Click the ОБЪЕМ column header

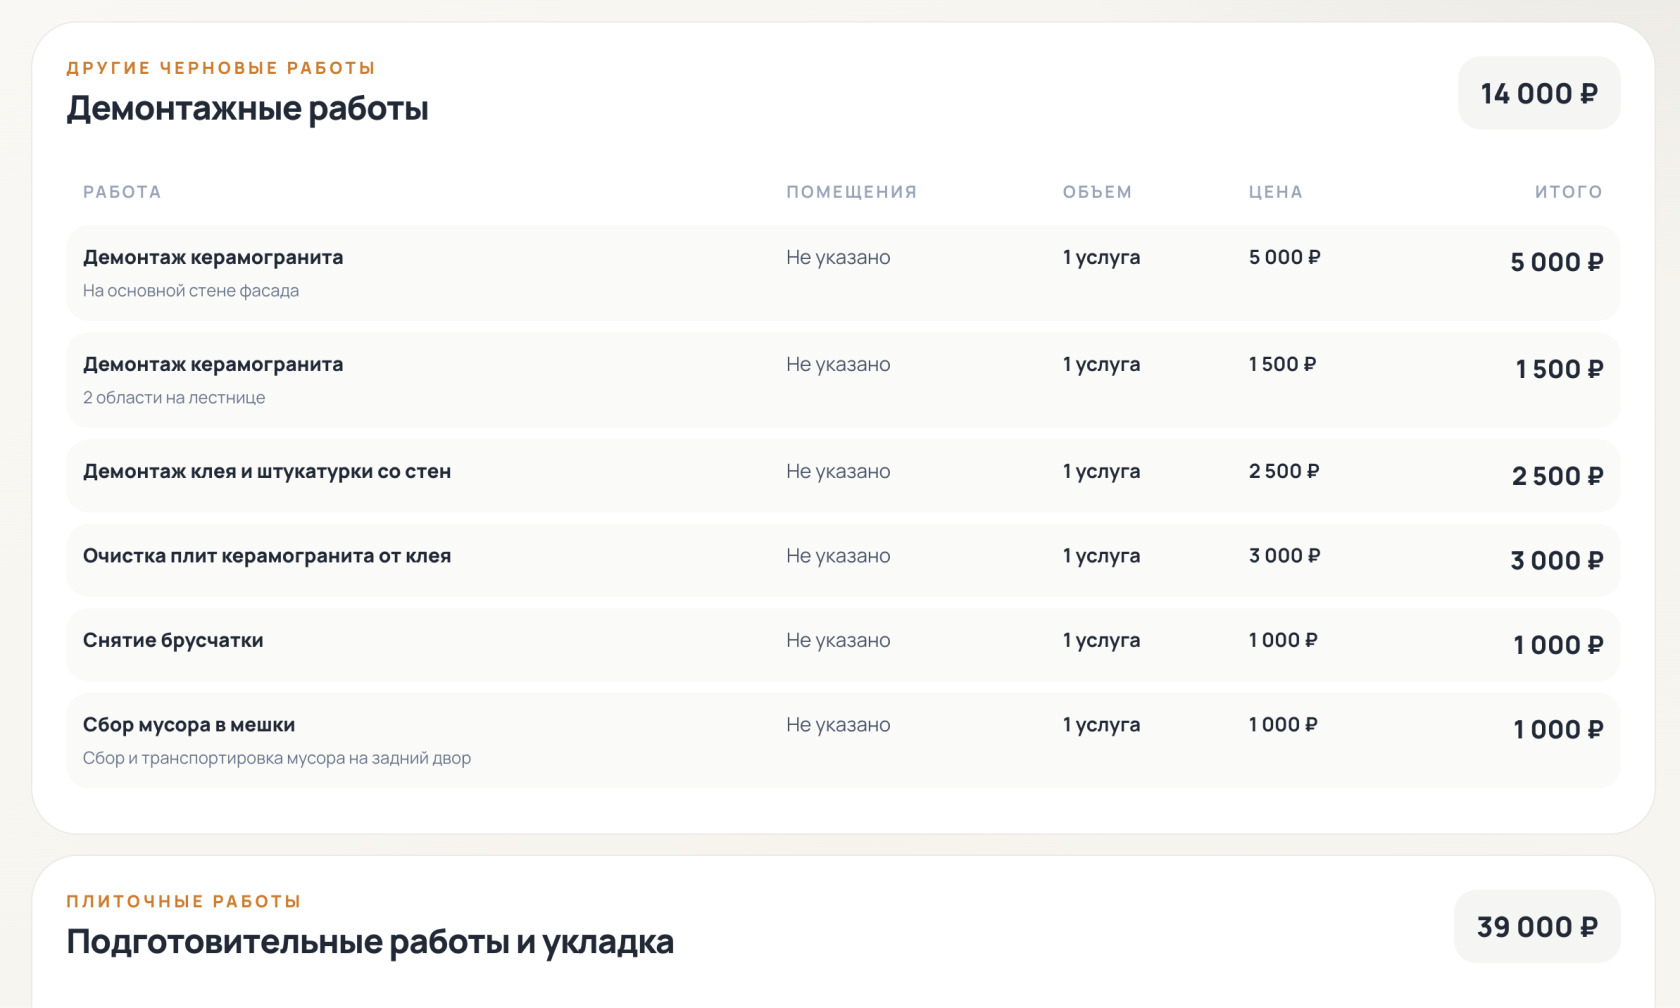point(1097,192)
